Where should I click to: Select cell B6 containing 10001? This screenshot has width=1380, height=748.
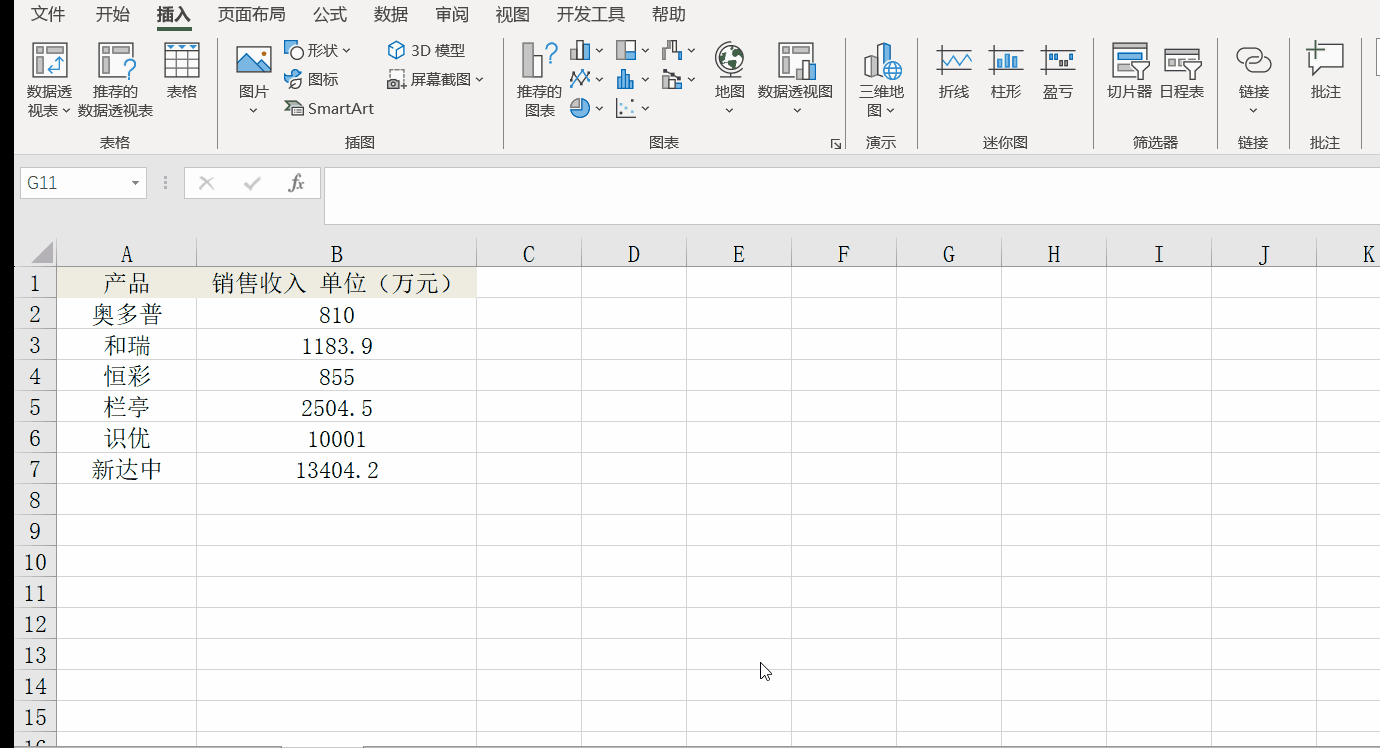336,439
